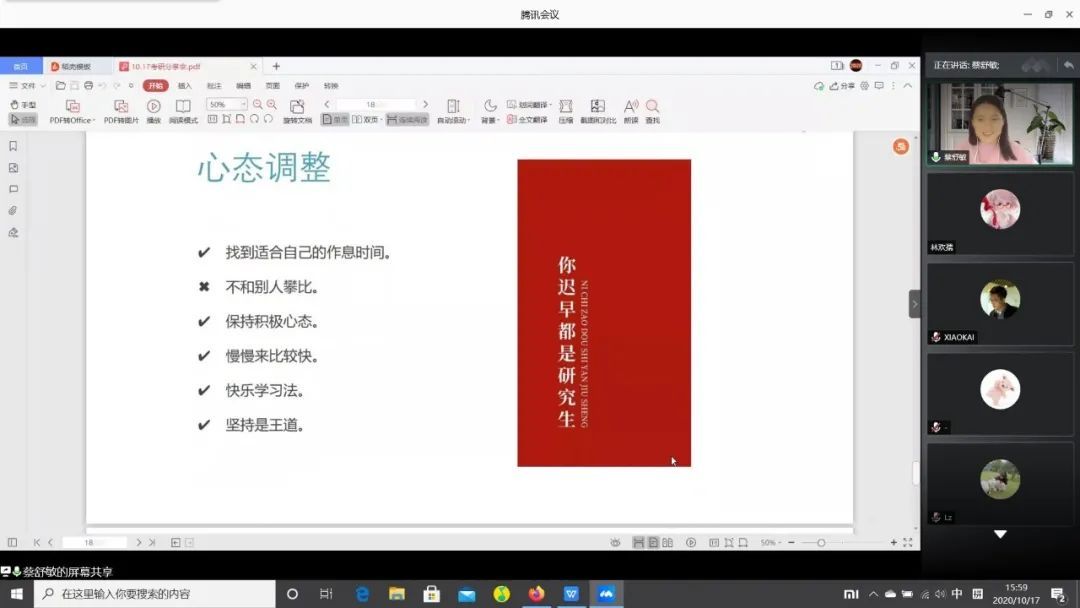
Task: Expand the 文件 file menu
Action: coord(27,86)
